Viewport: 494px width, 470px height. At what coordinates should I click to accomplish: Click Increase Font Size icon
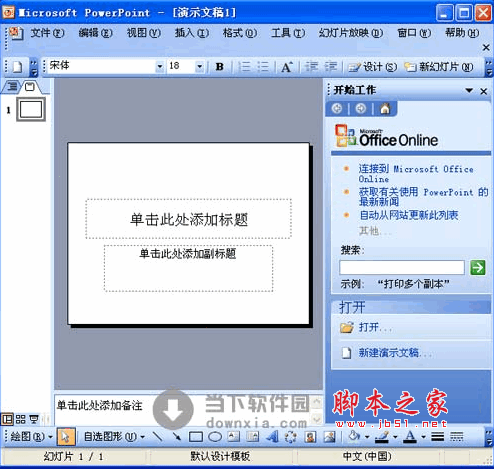pos(287,67)
